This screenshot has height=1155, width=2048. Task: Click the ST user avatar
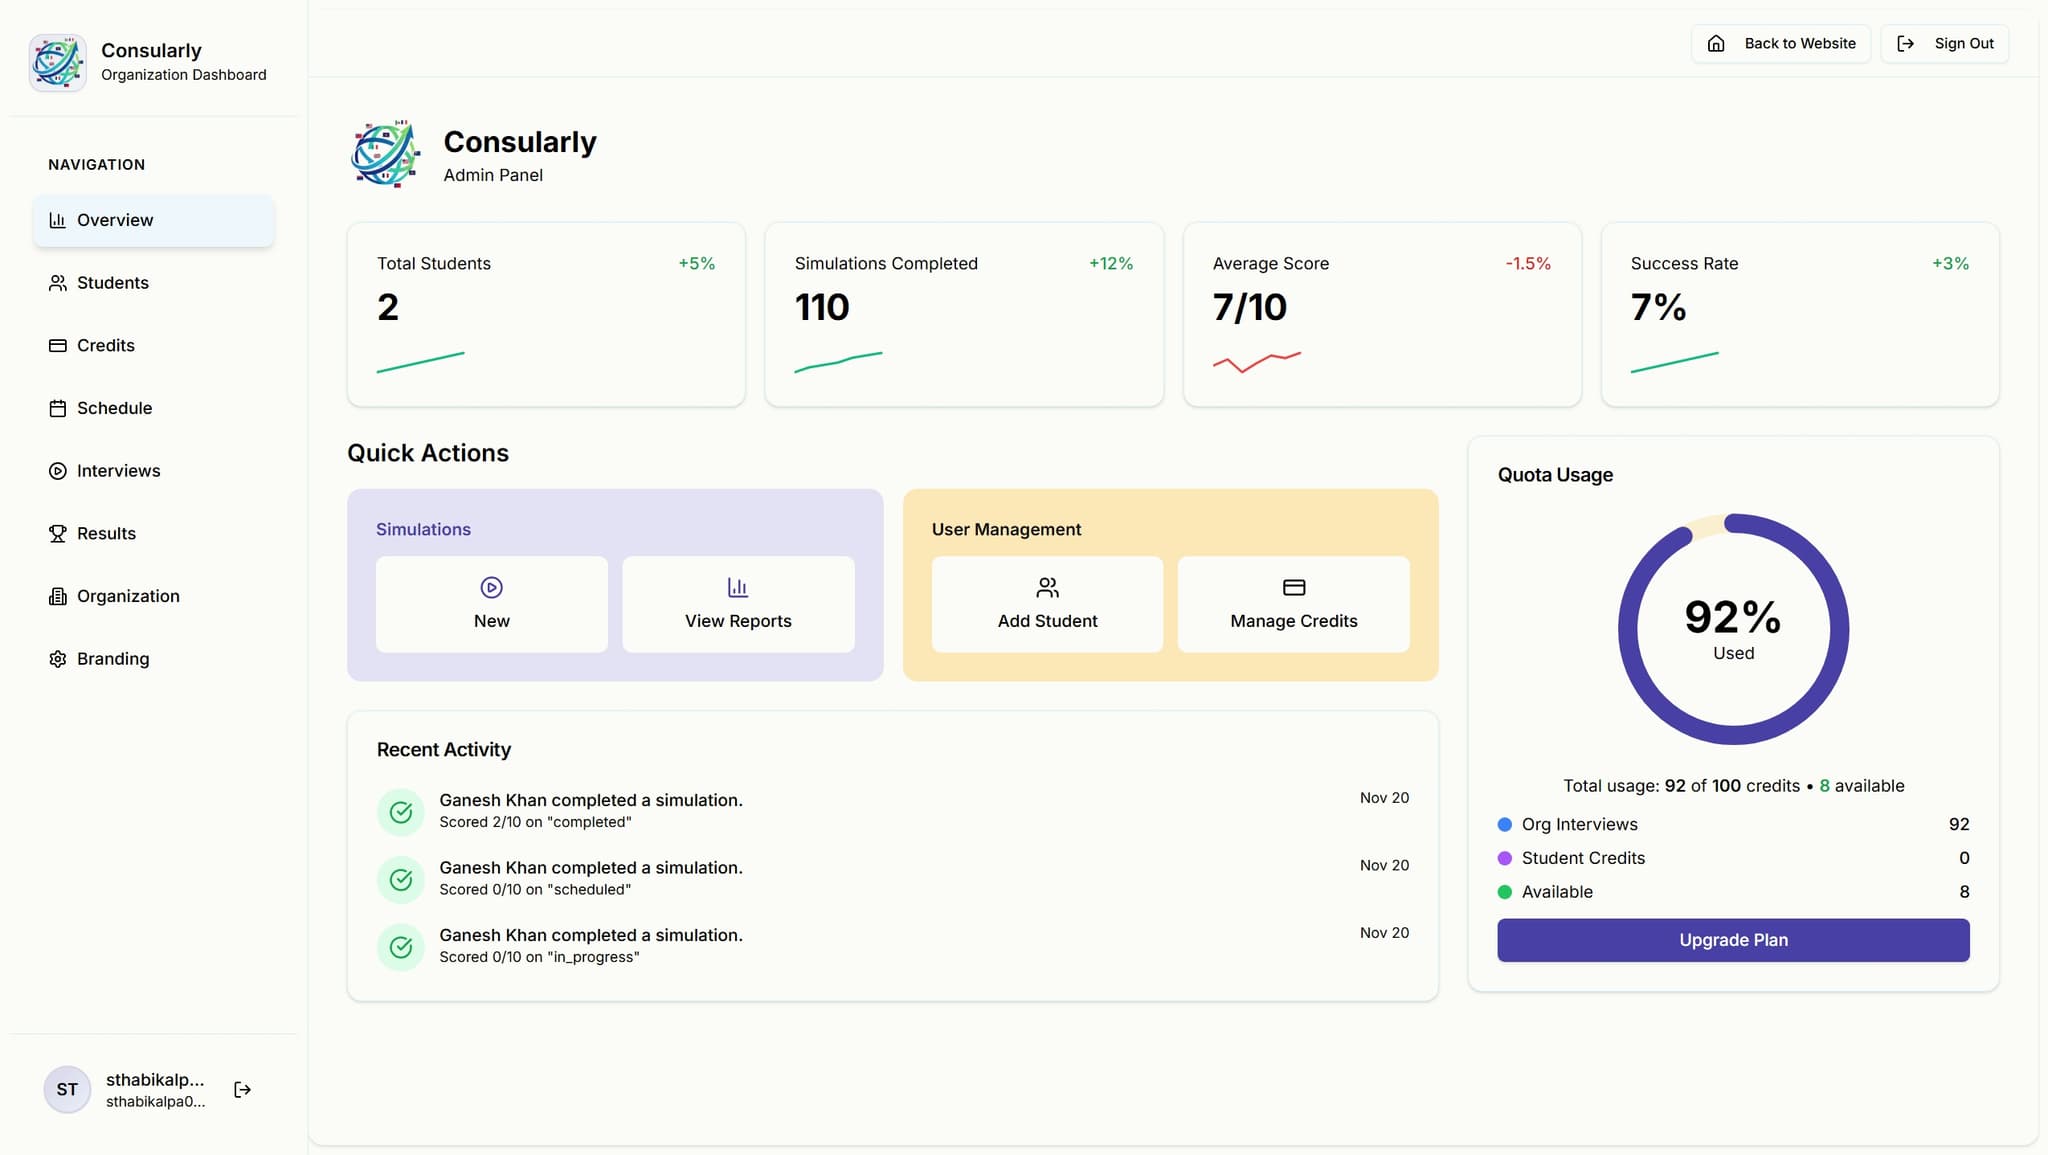(x=67, y=1089)
